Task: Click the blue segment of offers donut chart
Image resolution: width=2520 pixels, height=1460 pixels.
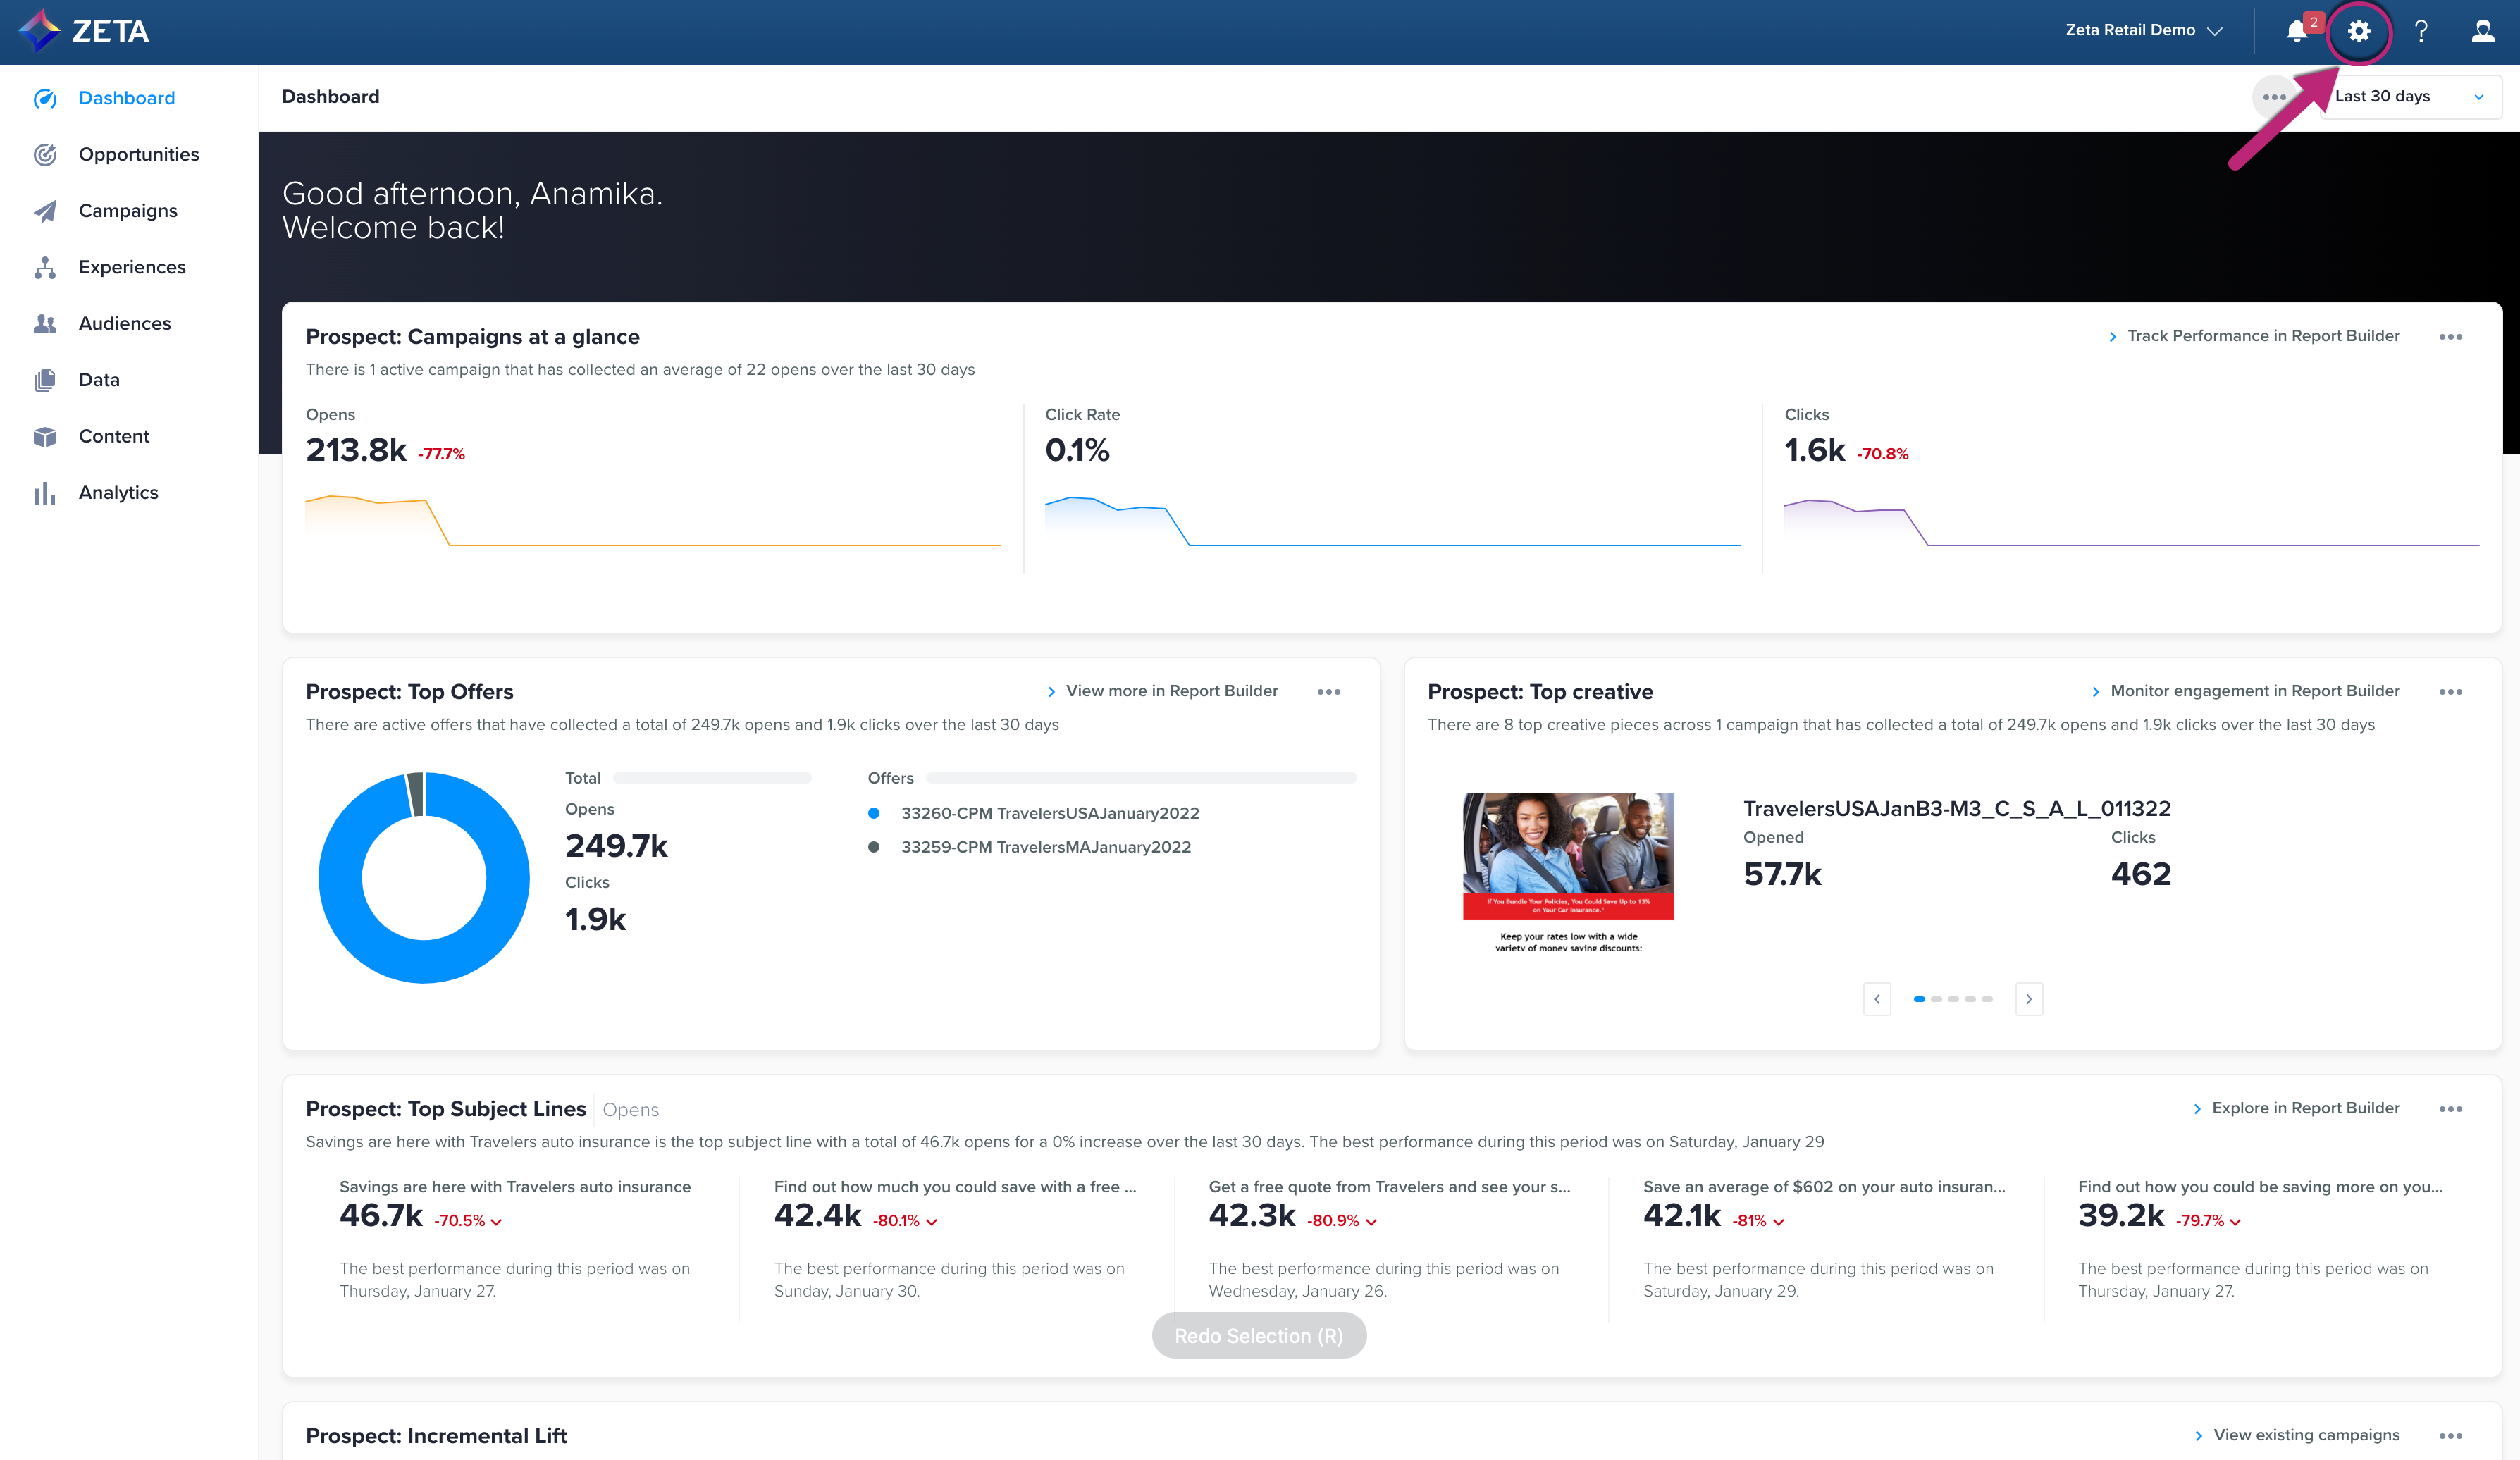Action: tap(424, 962)
